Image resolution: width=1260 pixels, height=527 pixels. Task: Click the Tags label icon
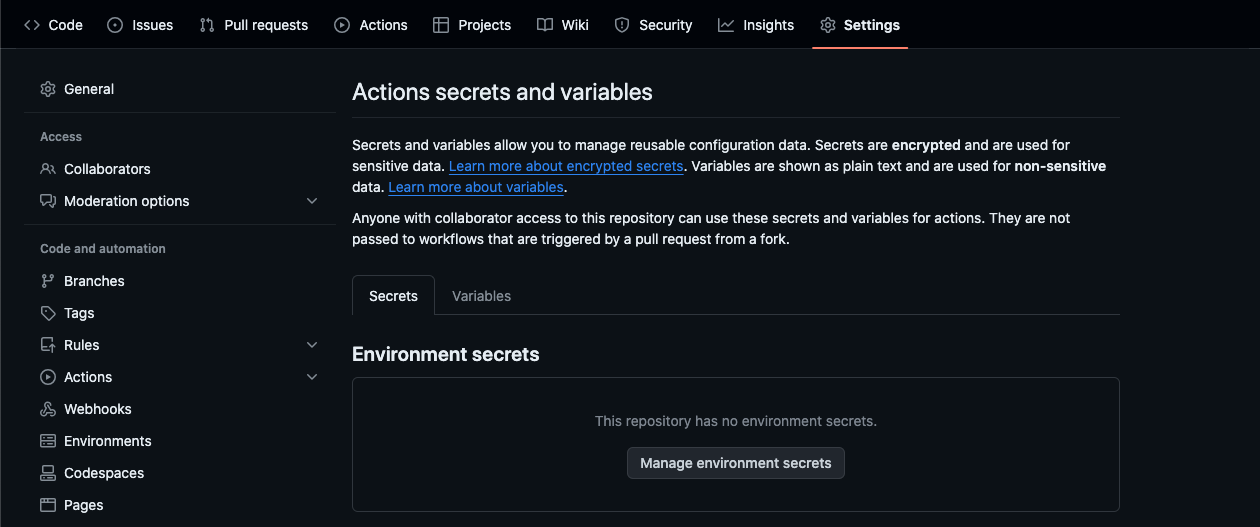(48, 313)
